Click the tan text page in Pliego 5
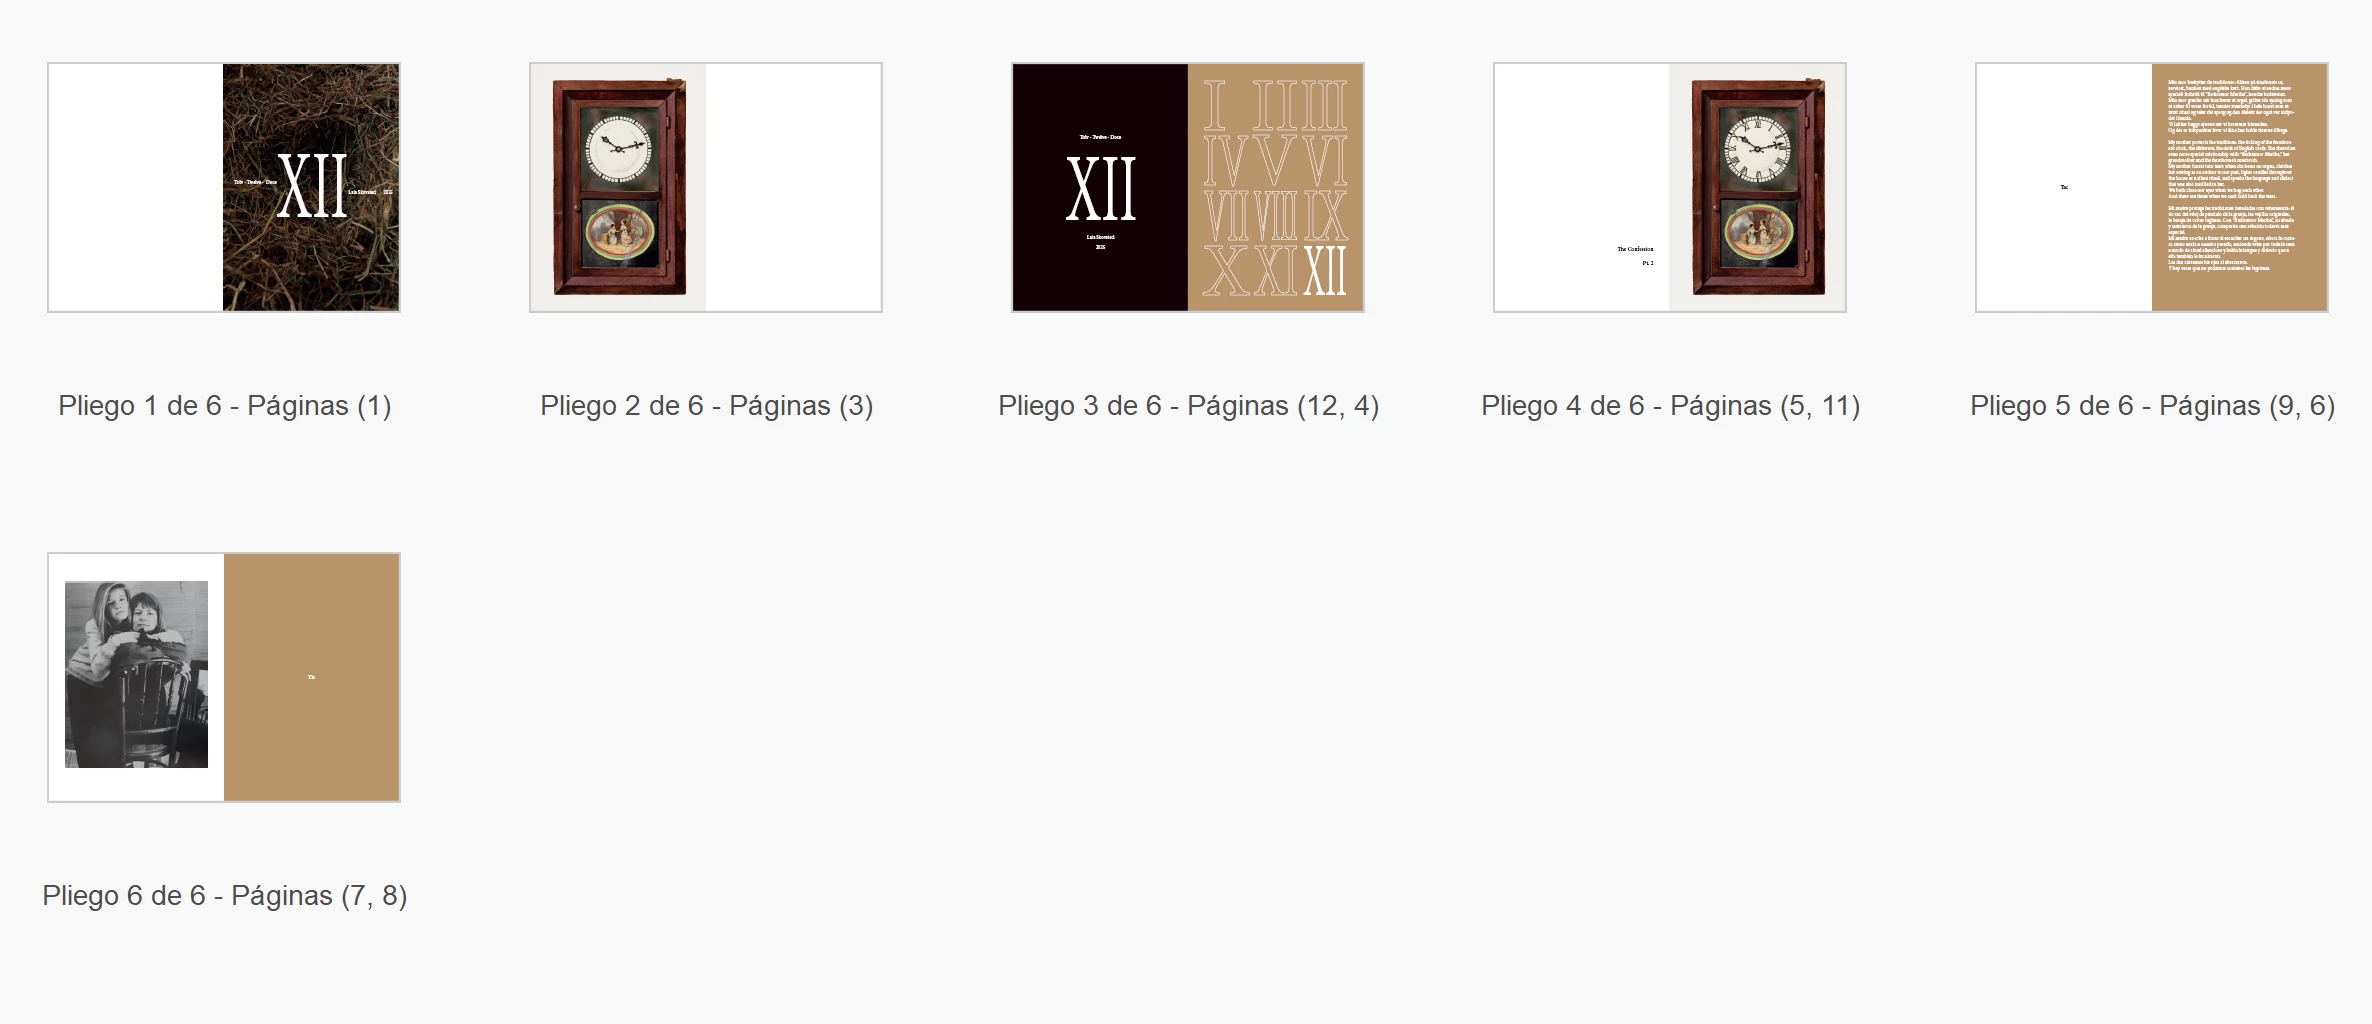The width and height of the screenshot is (2372, 1024). [2240, 187]
